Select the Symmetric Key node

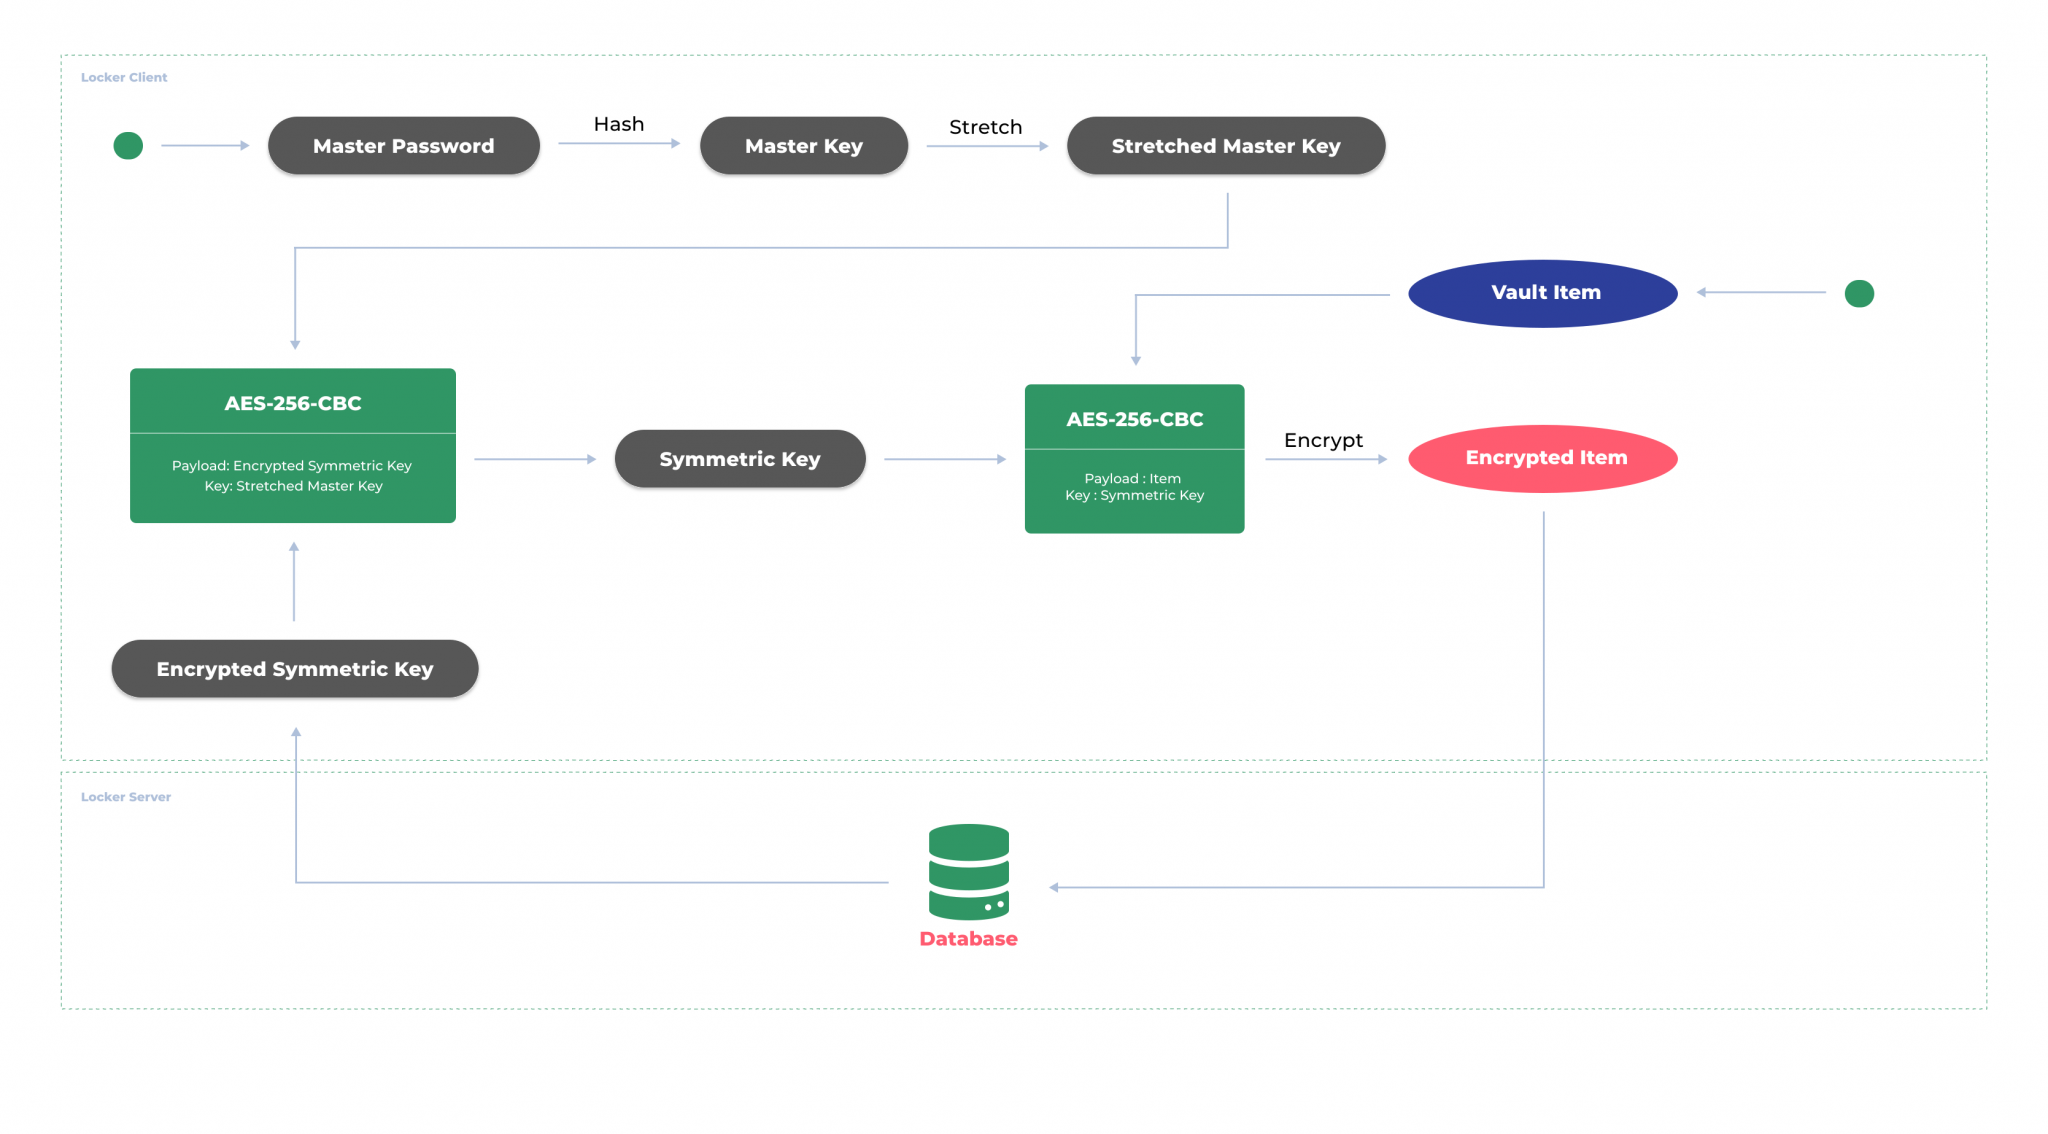point(739,459)
